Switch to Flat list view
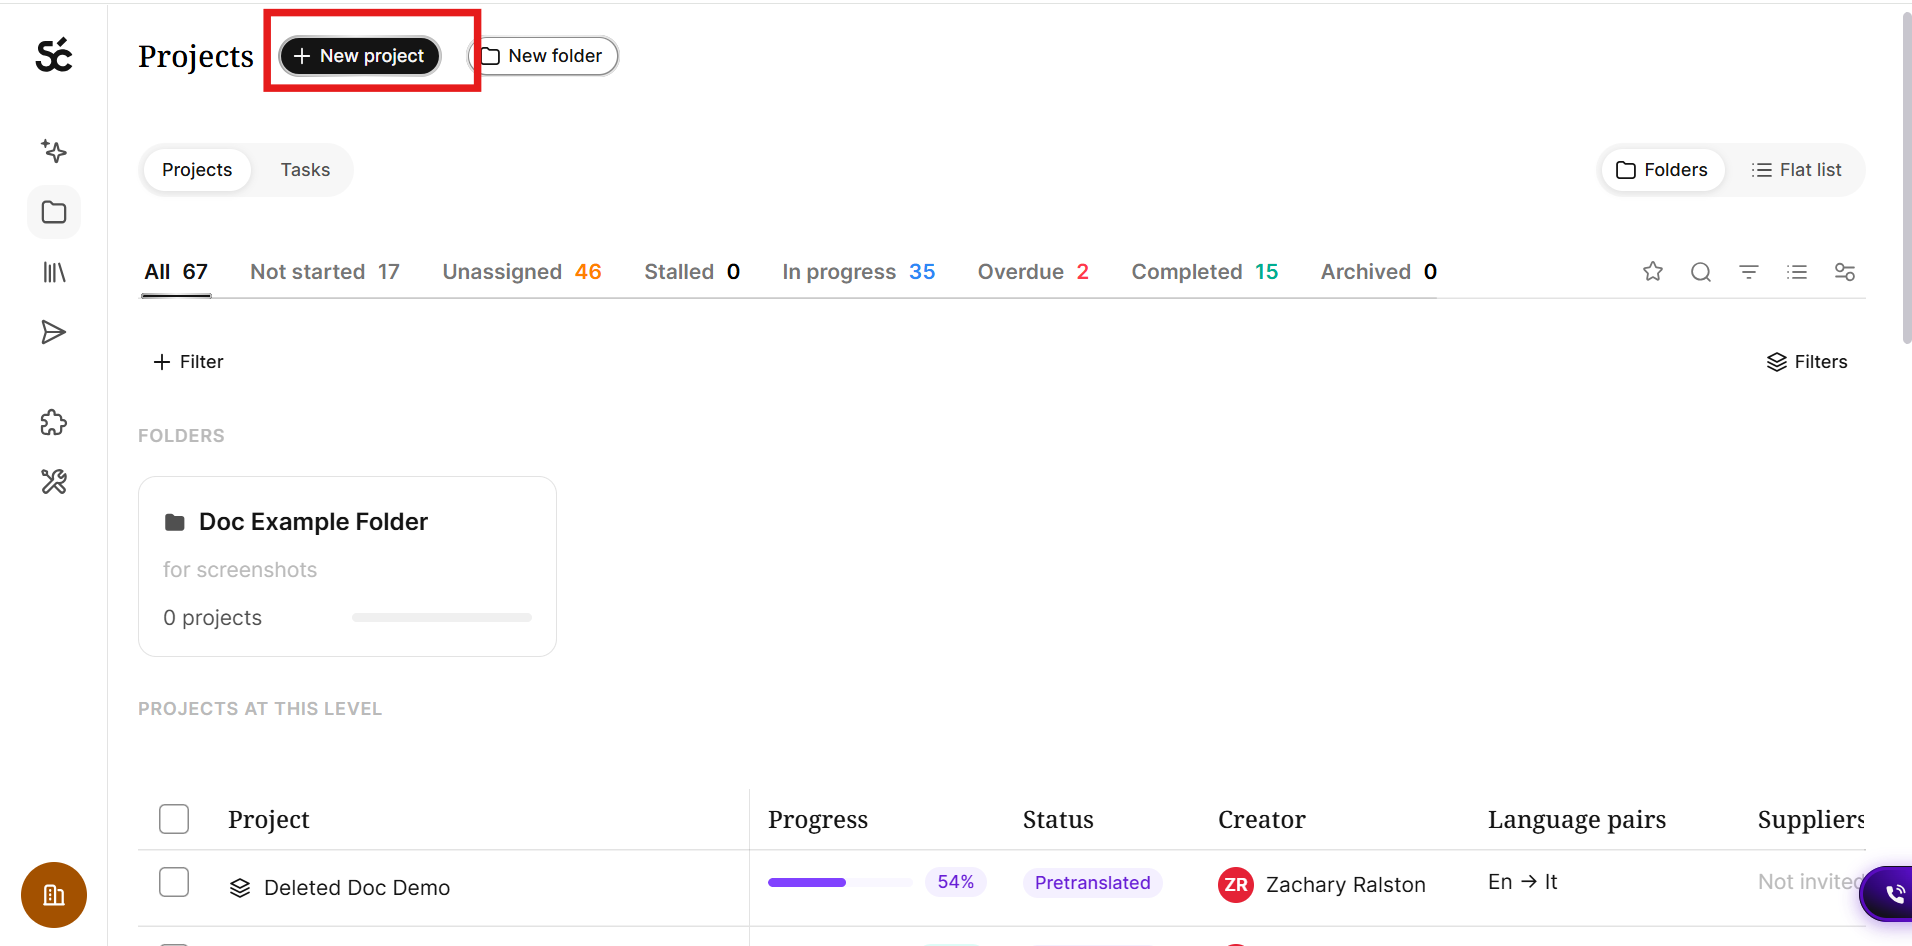This screenshot has height=946, width=1912. click(x=1796, y=170)
